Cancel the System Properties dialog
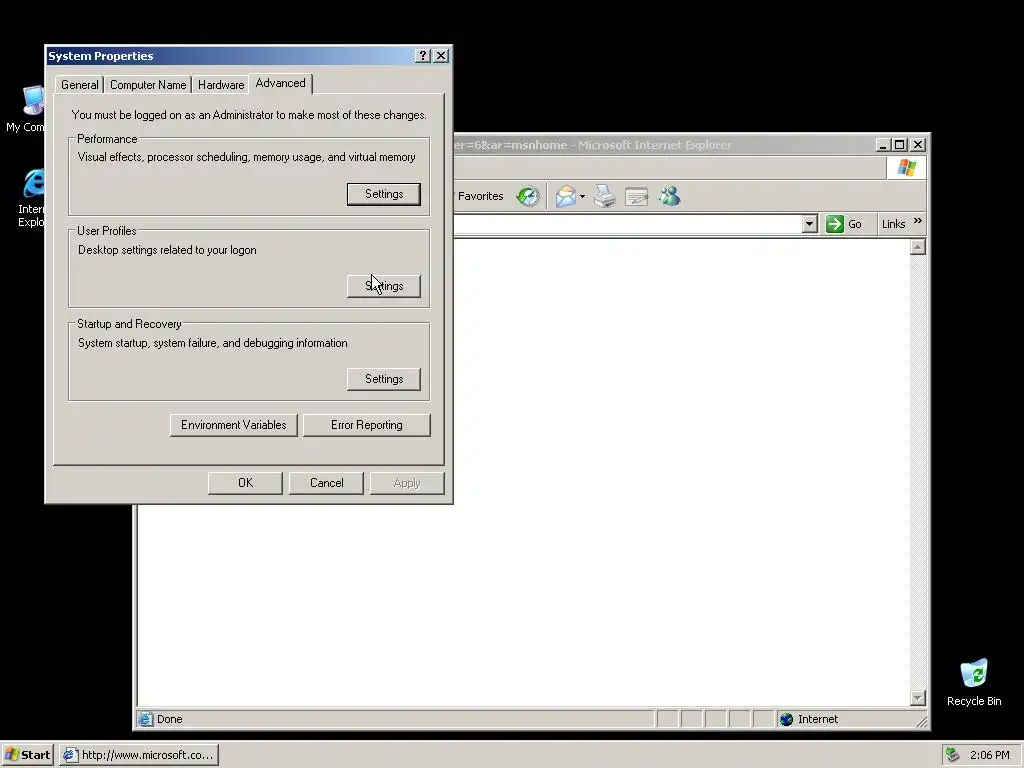 [327, 483]
